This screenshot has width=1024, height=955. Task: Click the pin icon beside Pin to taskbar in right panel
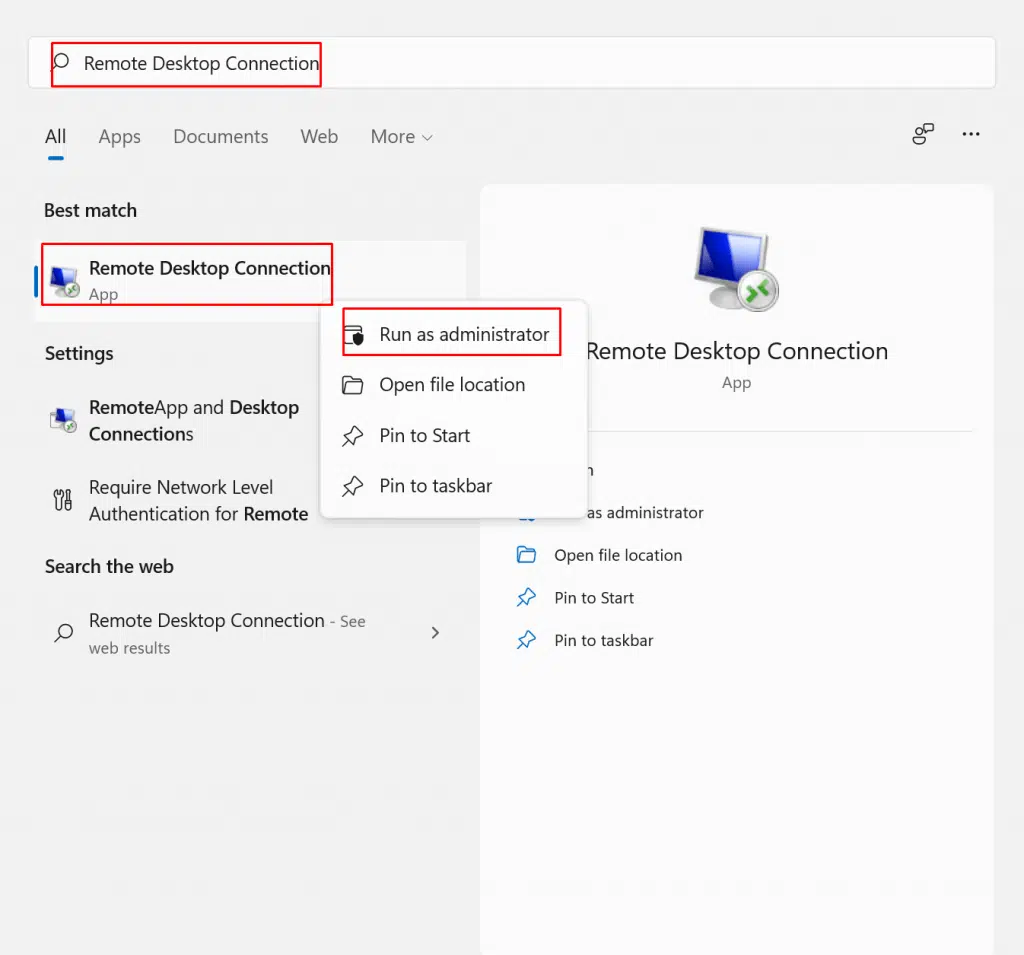click(526, 641)
